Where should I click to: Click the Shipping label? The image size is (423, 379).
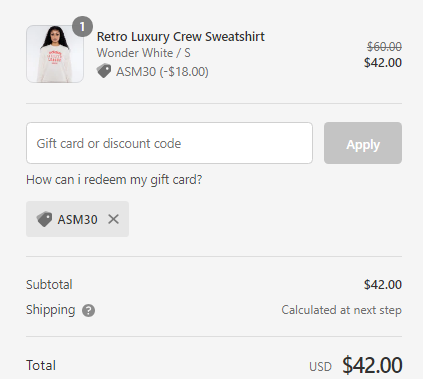[x=51, y=310]
